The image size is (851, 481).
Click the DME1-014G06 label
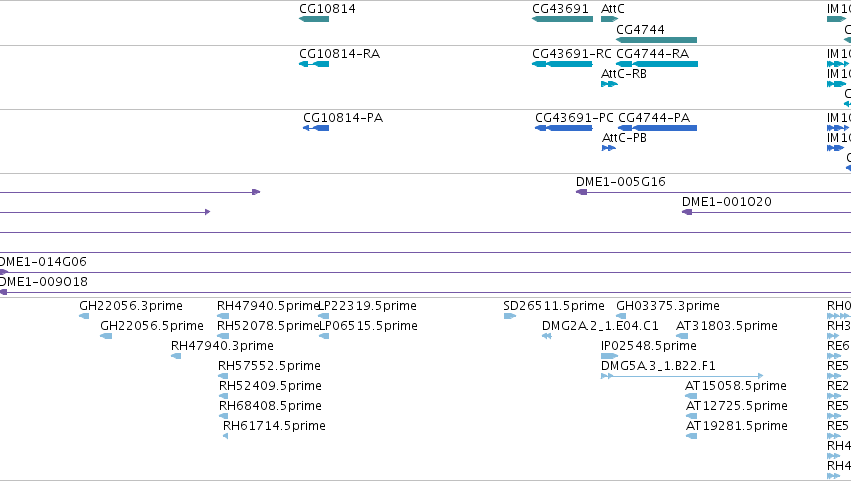(43, 262)
